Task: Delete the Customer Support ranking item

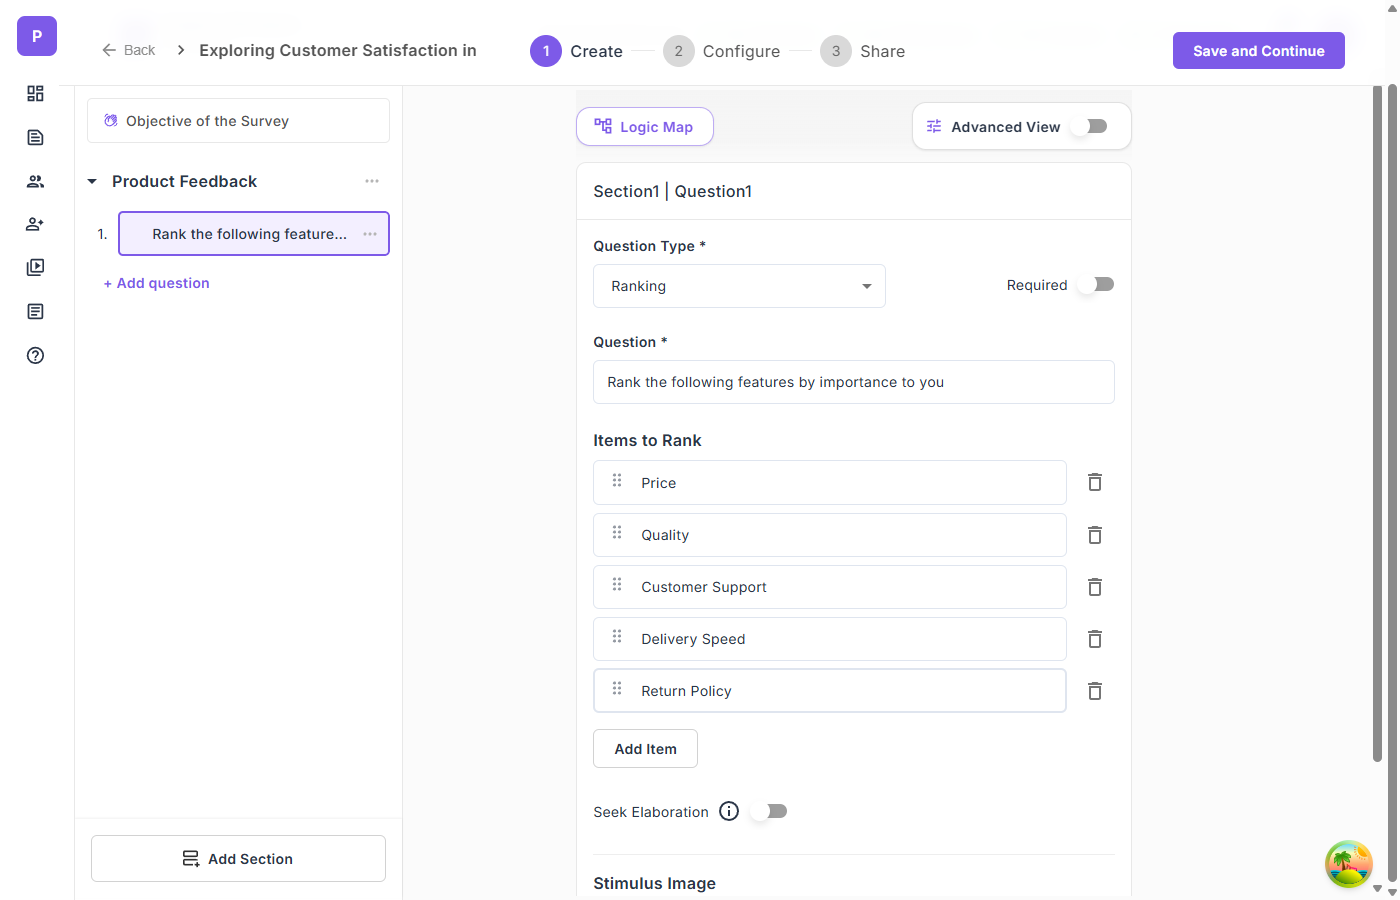Action: click(x=1095, y=587)
